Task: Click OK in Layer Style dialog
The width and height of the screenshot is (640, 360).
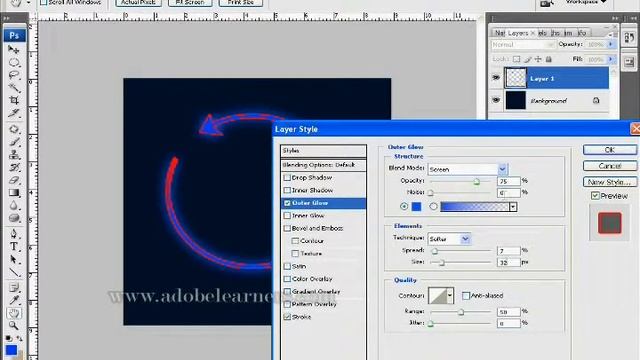Action: 610,150
